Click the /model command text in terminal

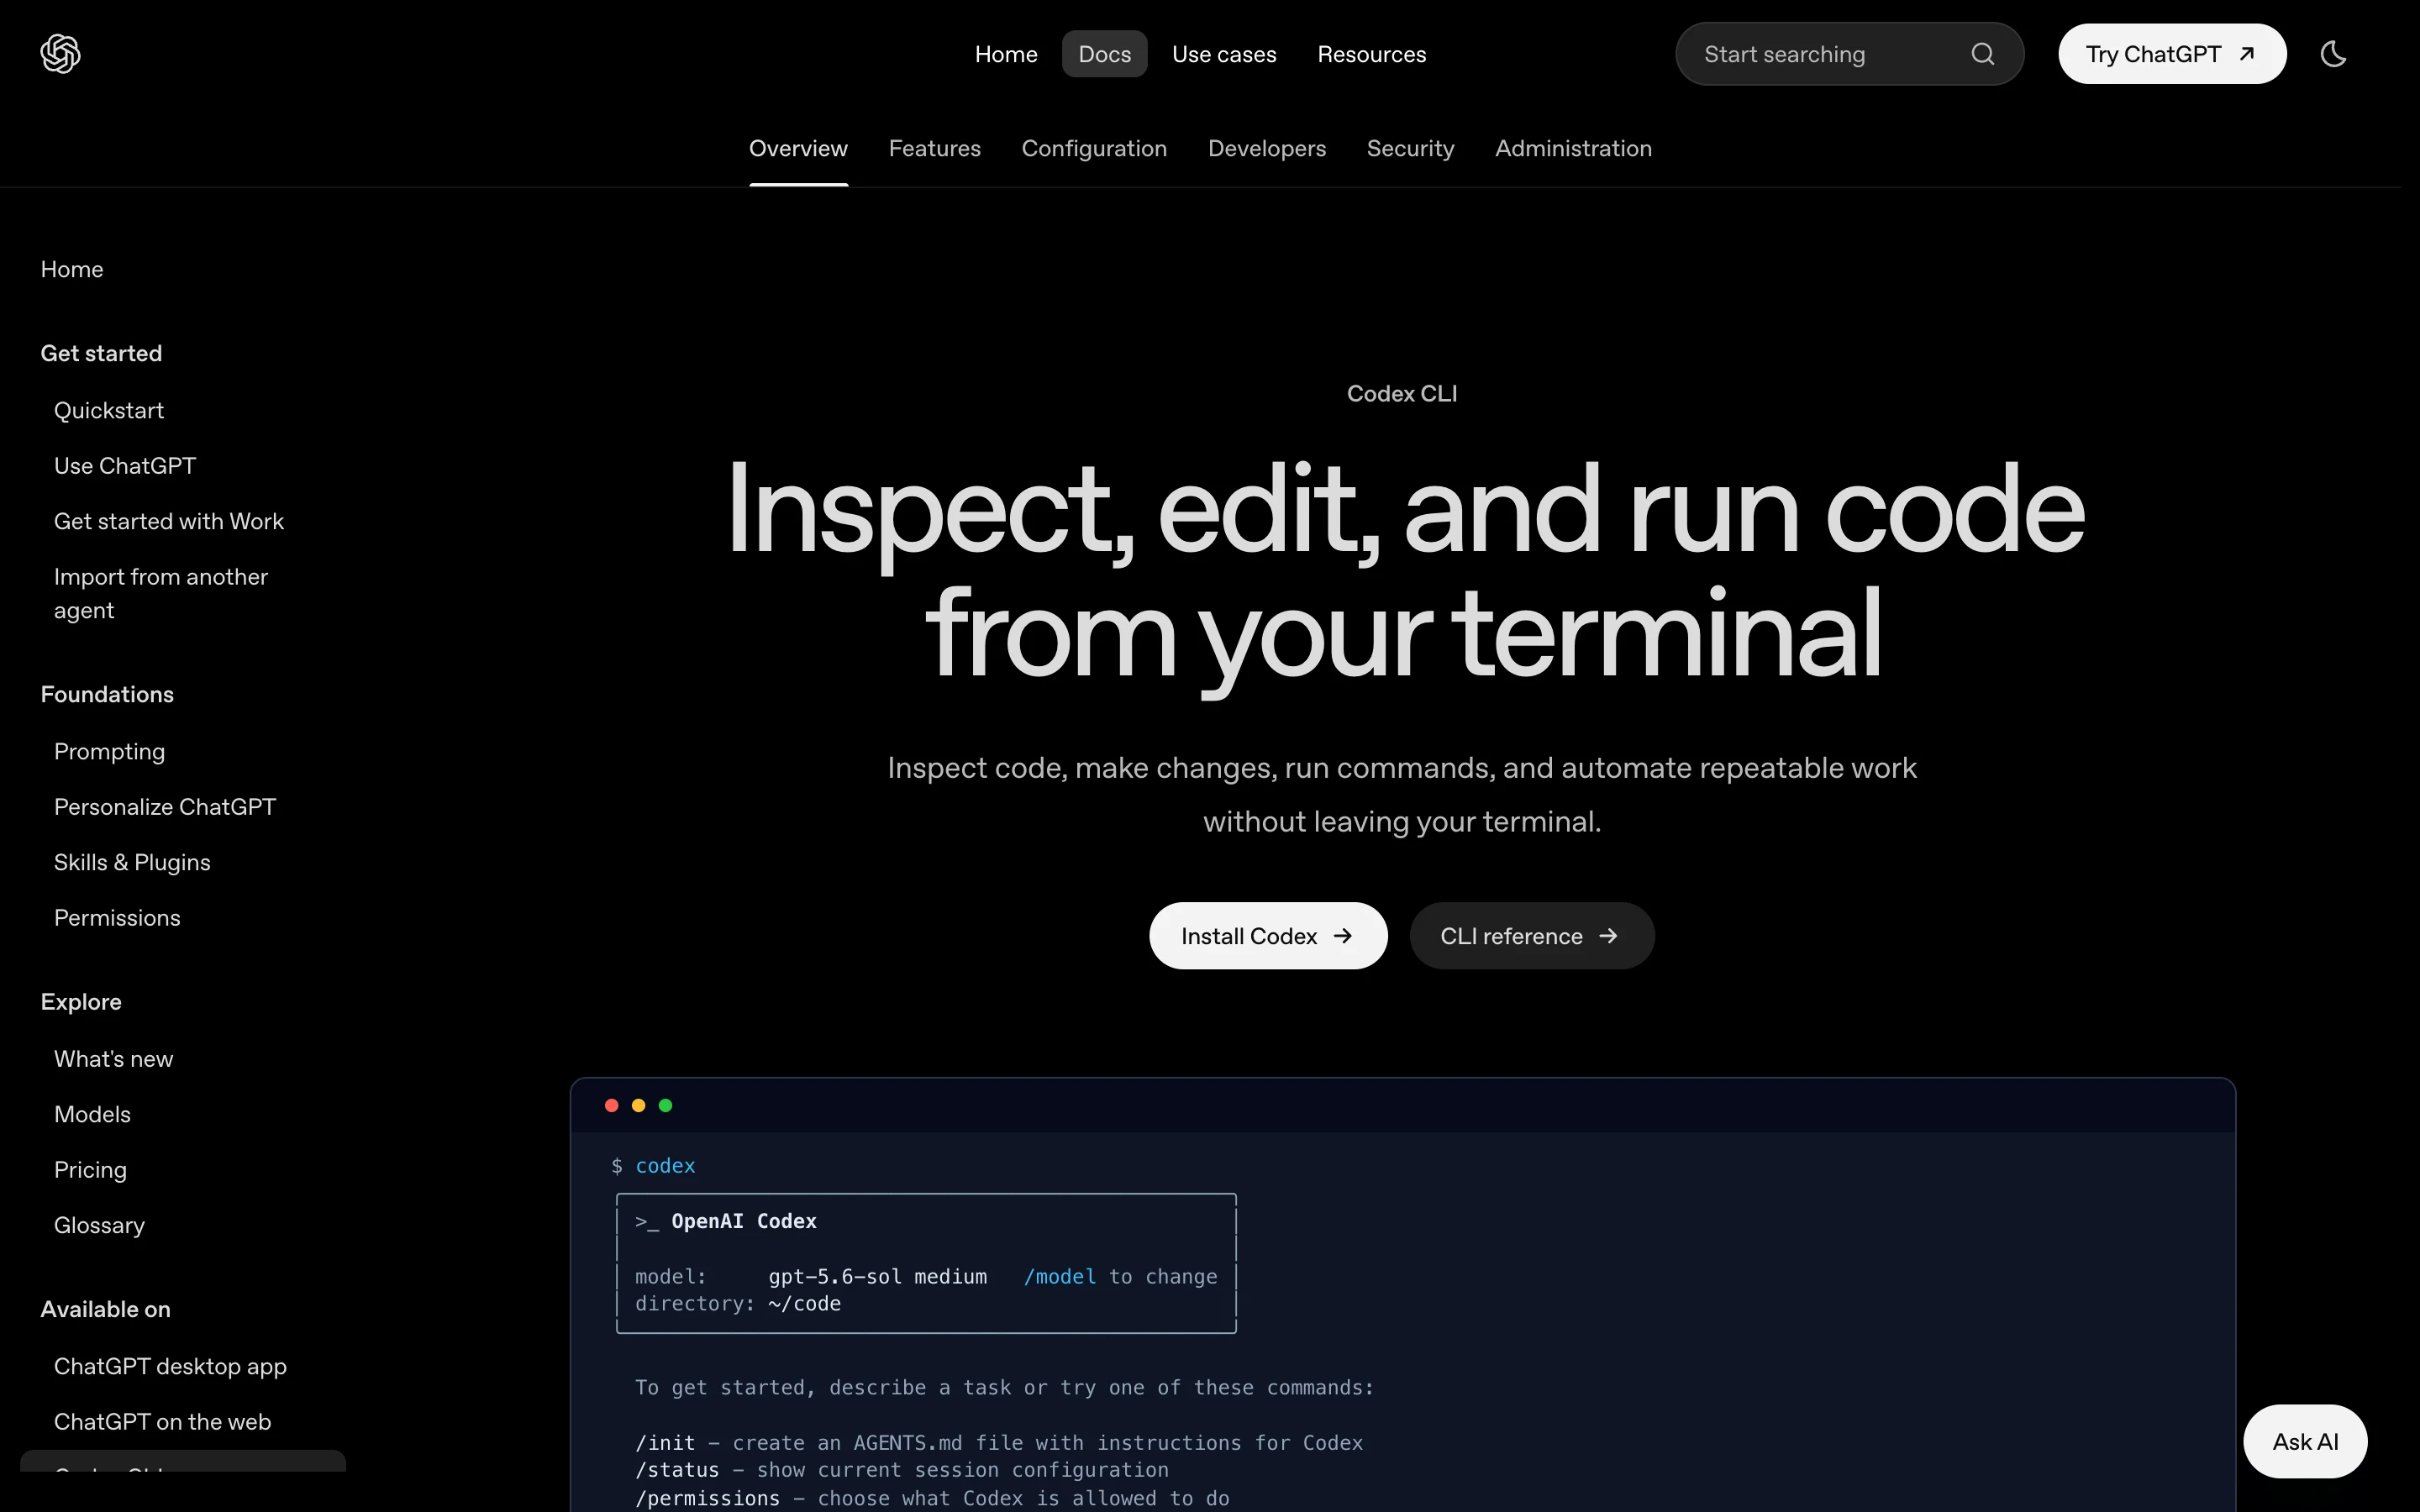[x=1059, y=1277]
